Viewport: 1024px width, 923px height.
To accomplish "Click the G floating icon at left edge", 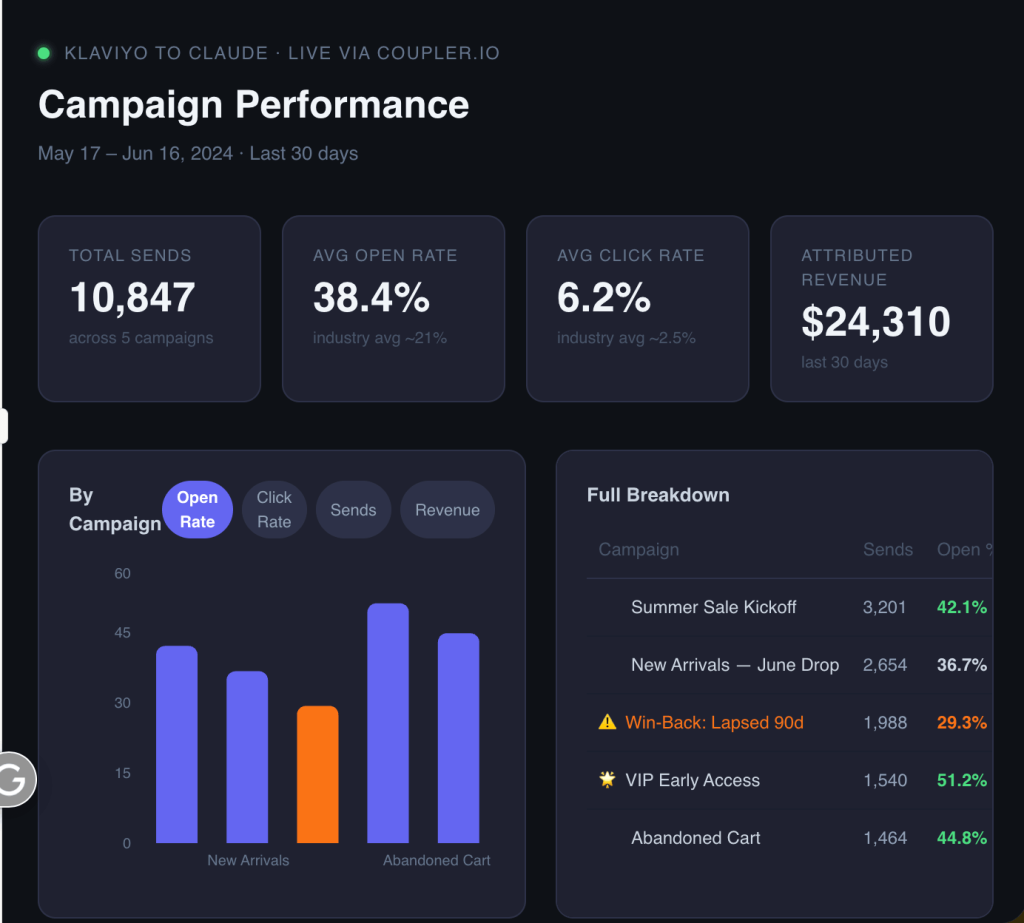I will [x=16, y=779].
